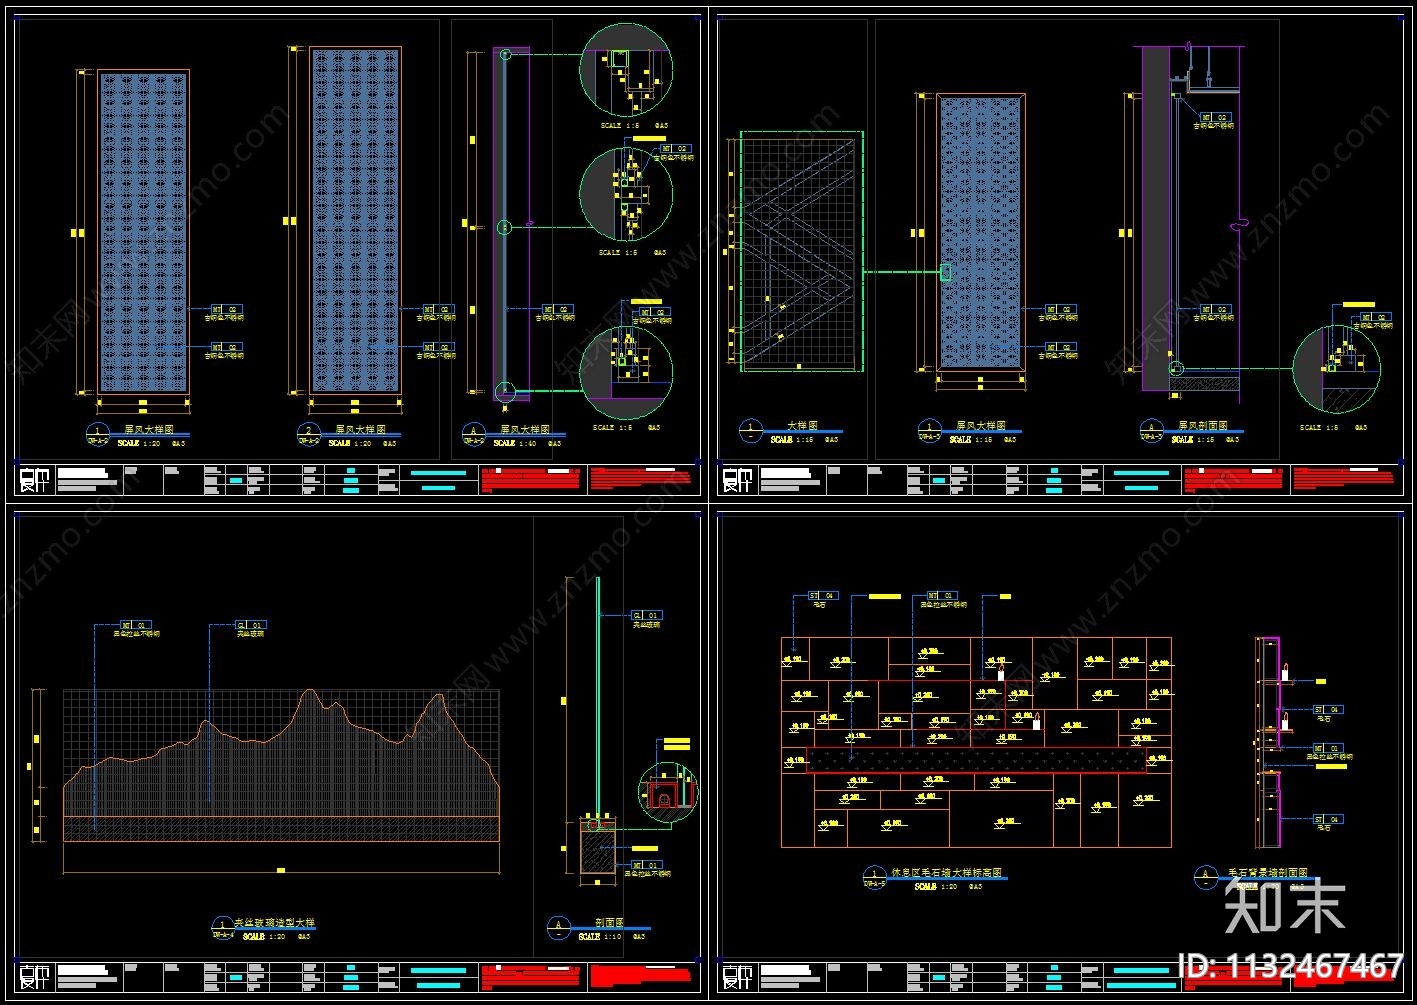This screenshot has height=1005, width=1417.
Task: Select the stone wall elevation drawing
Action: [976, 742]
